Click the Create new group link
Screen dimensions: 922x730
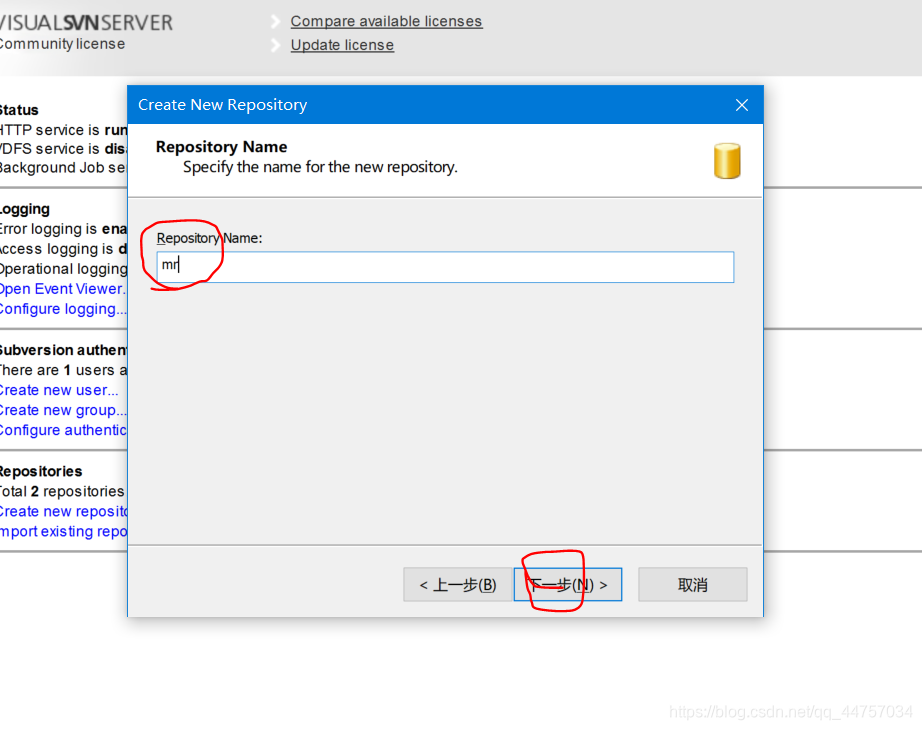point(62,410)
